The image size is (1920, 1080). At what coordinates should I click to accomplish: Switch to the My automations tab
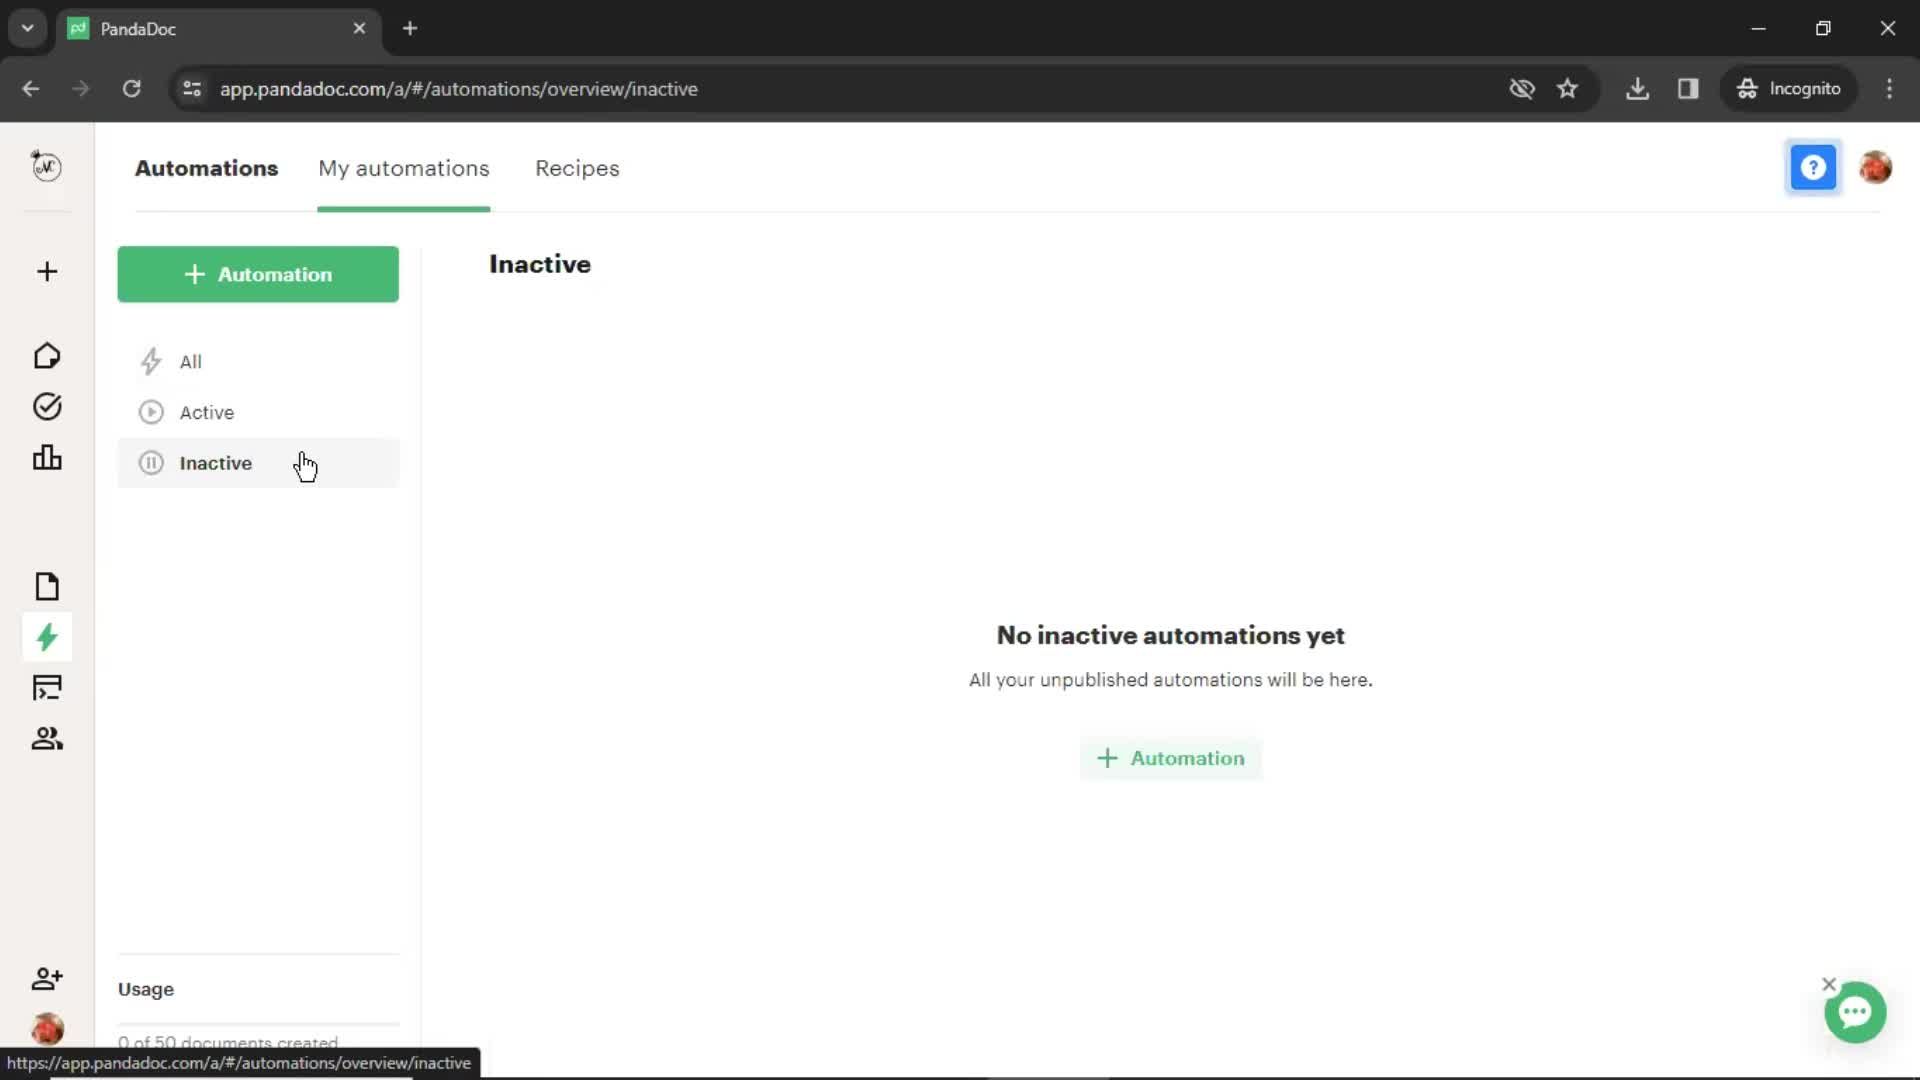click(x=404, y=167)
